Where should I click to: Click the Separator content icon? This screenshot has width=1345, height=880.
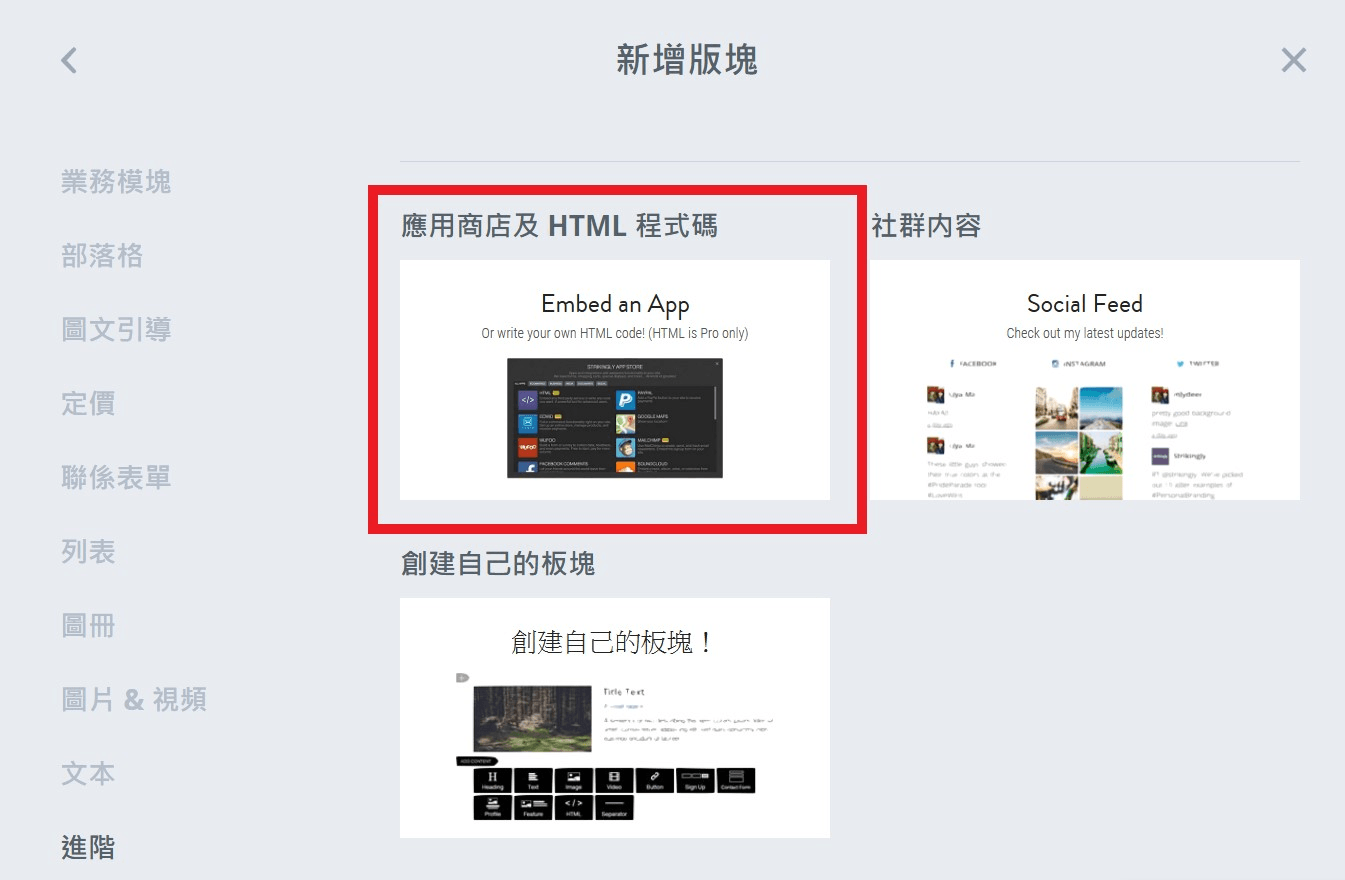click(614, 806)
